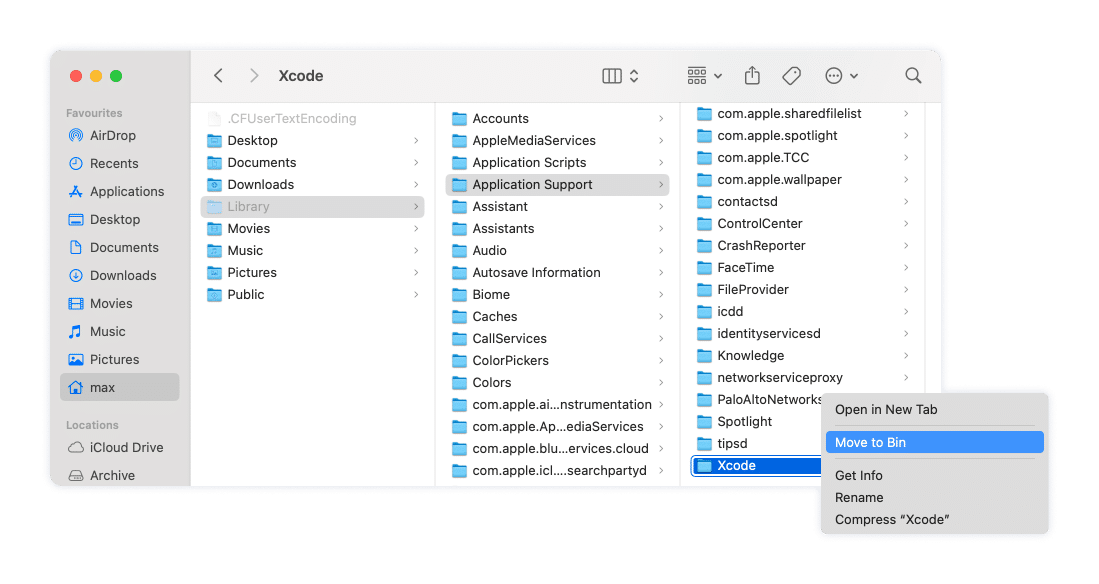
Task: Expand the Library folder chevron
Action: 416,207
